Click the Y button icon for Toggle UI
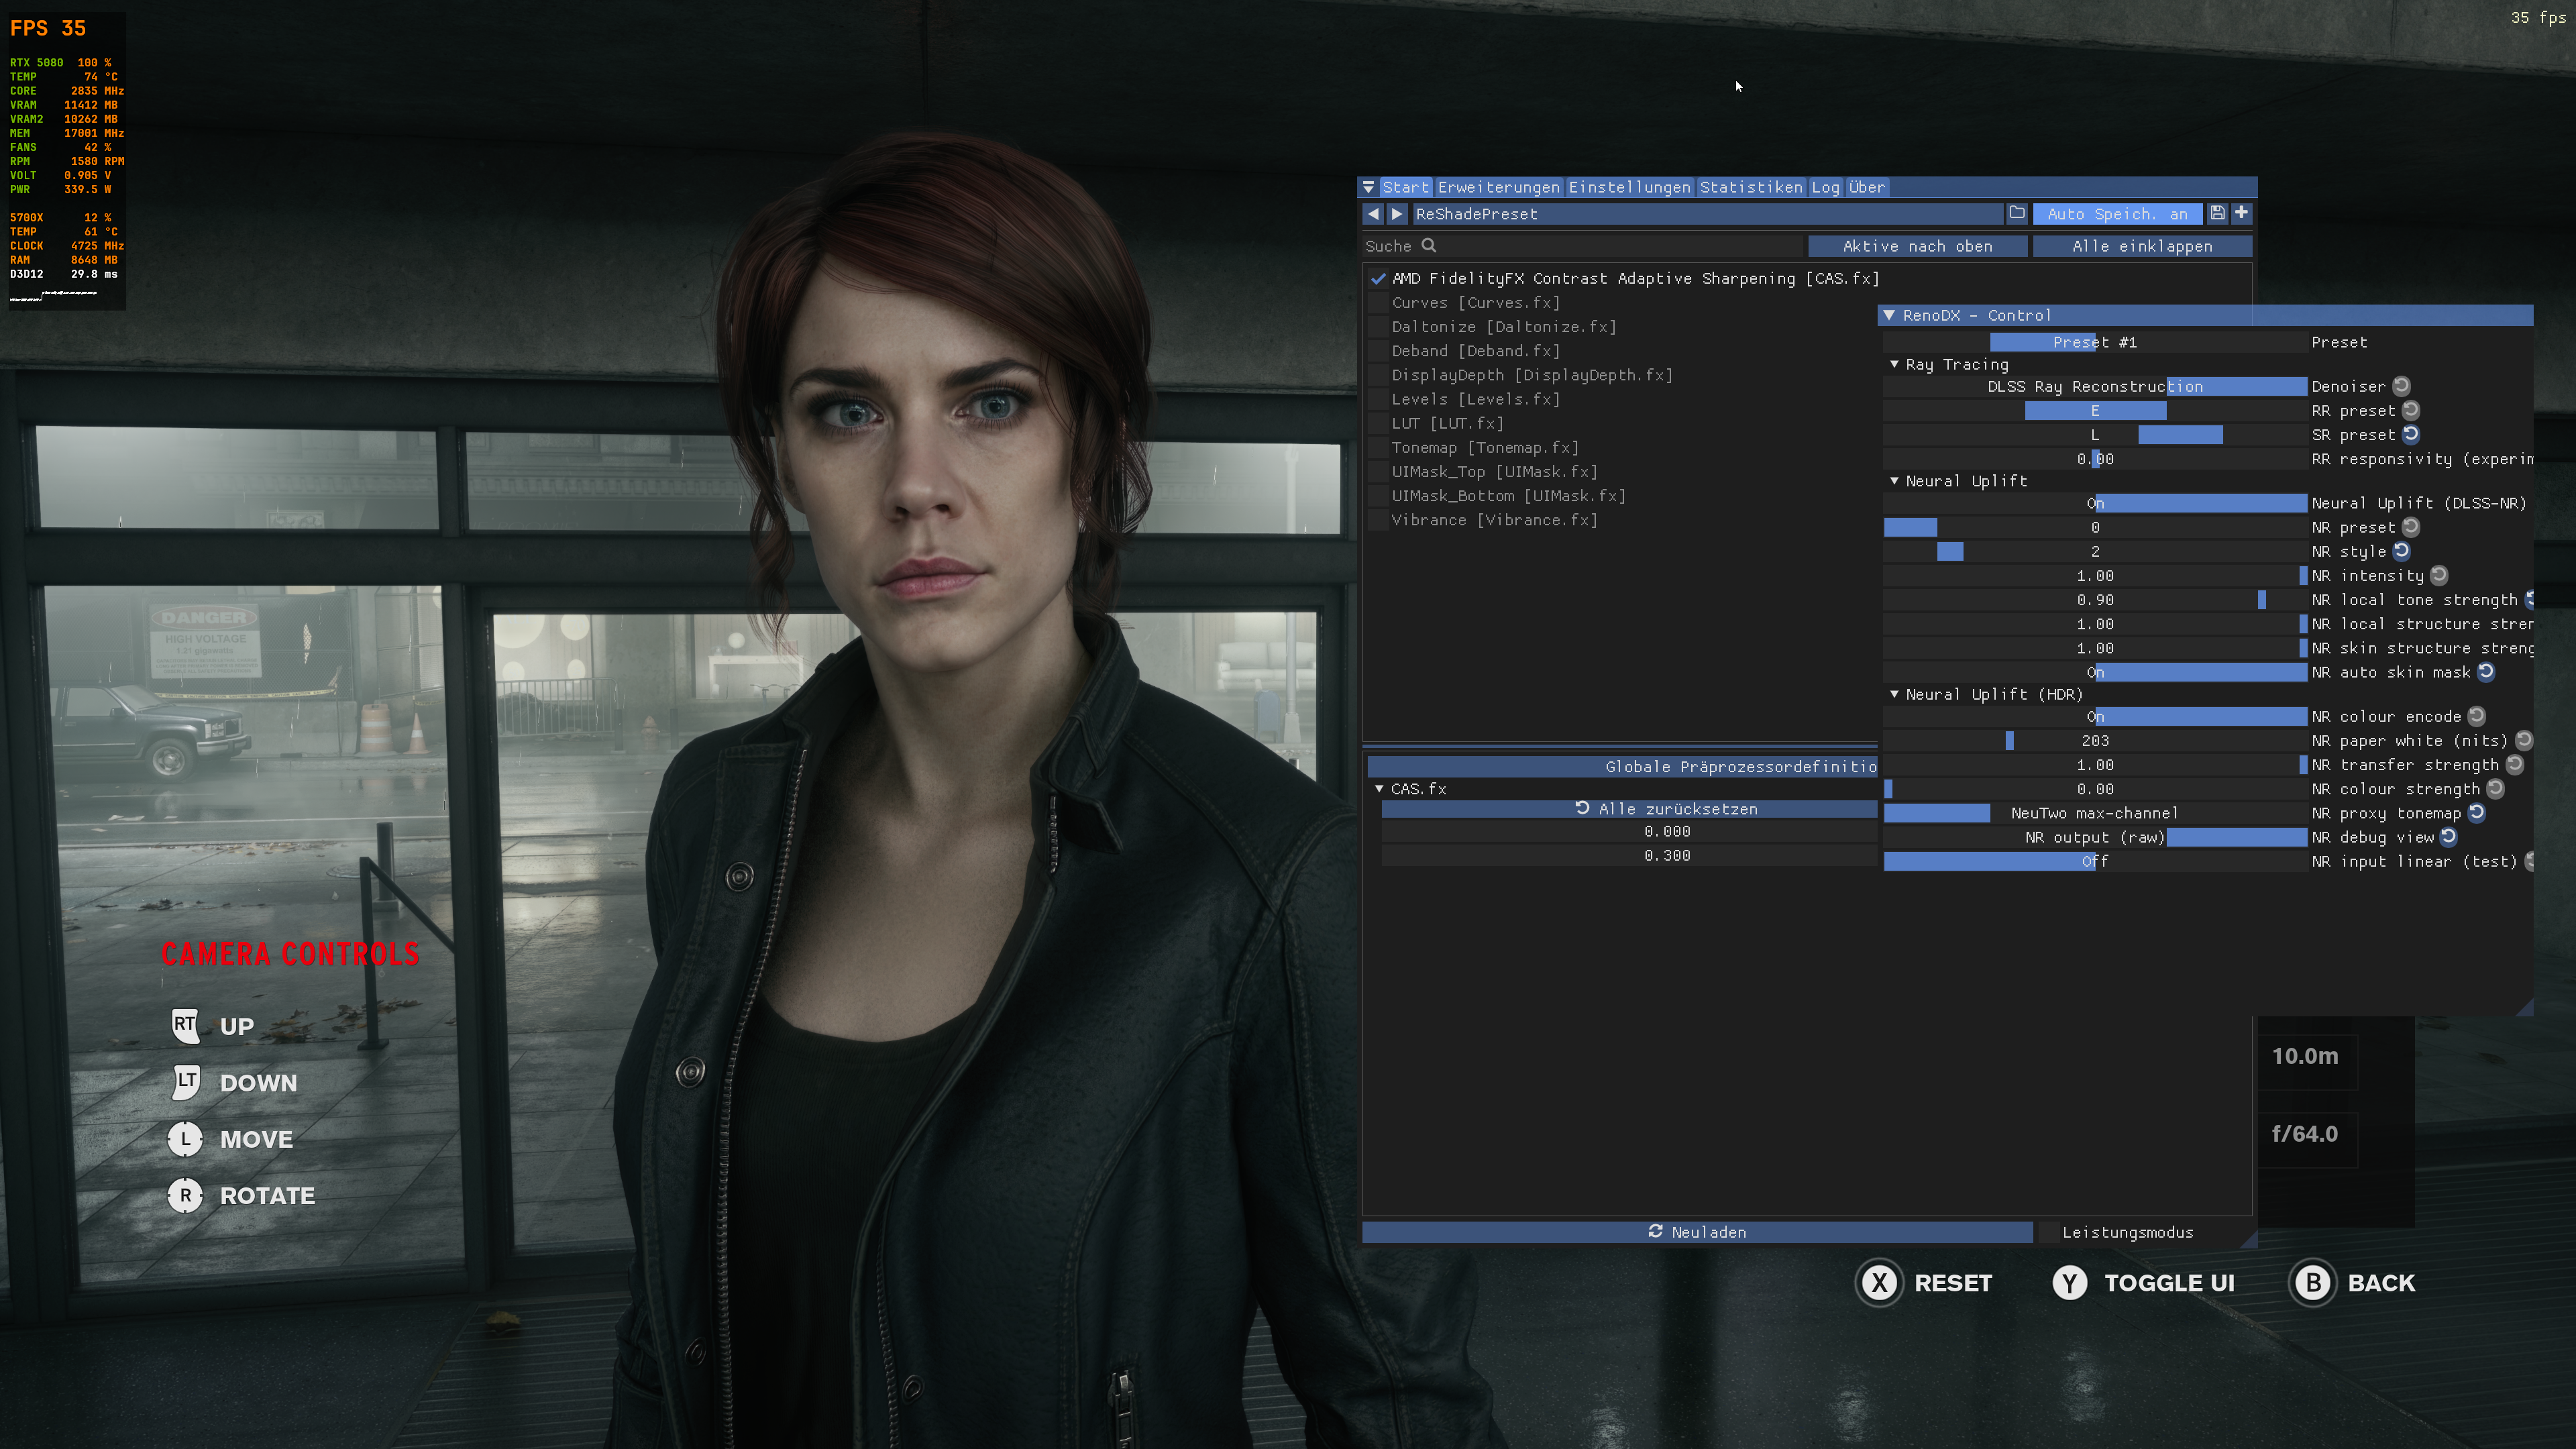The width and height of the screenshot is (2576, 1449). tap(2070, 1283)
